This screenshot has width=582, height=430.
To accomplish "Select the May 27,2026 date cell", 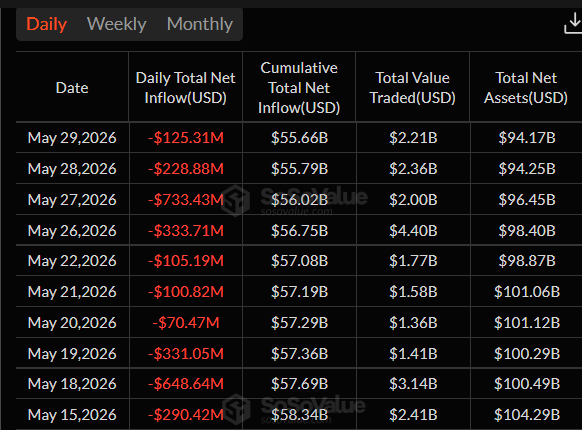I will pyautogui.click(x=72, y=200).
